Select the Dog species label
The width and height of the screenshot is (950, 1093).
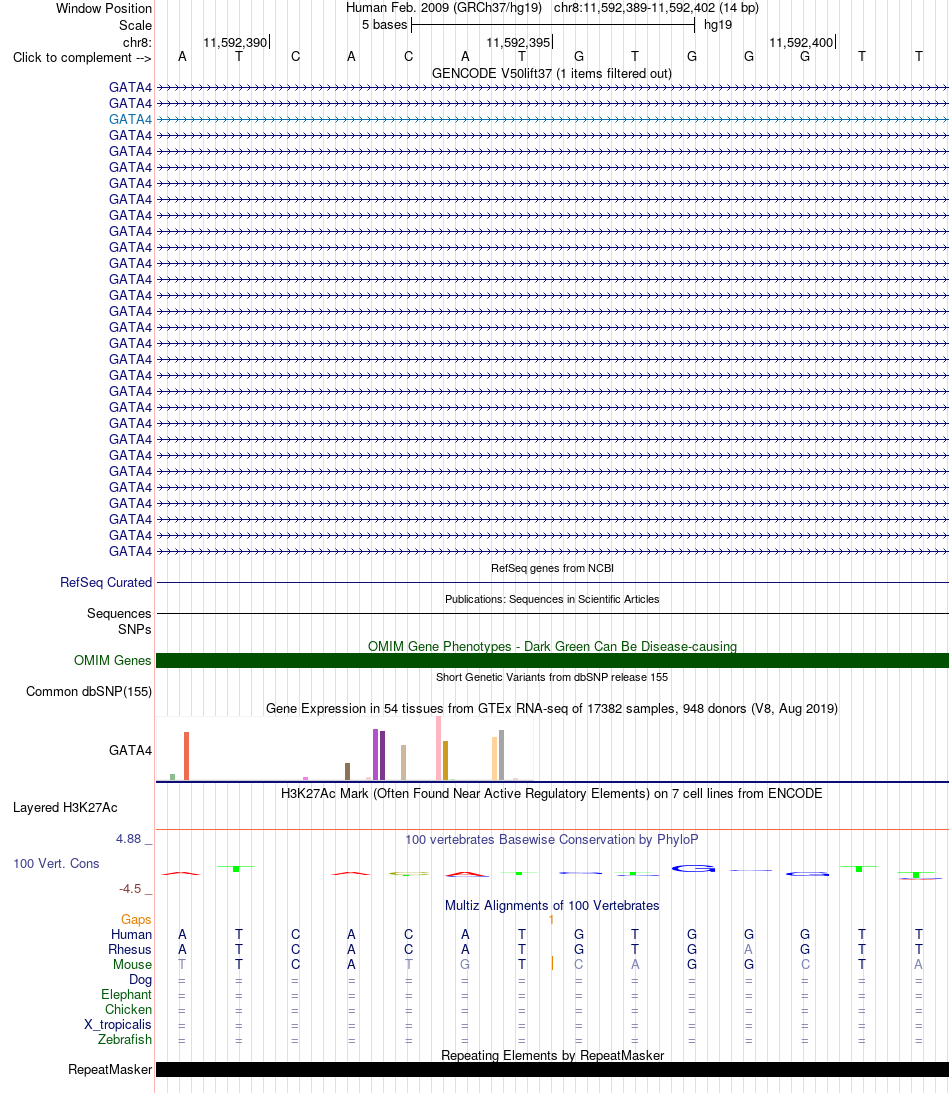[x=140, y=979]
